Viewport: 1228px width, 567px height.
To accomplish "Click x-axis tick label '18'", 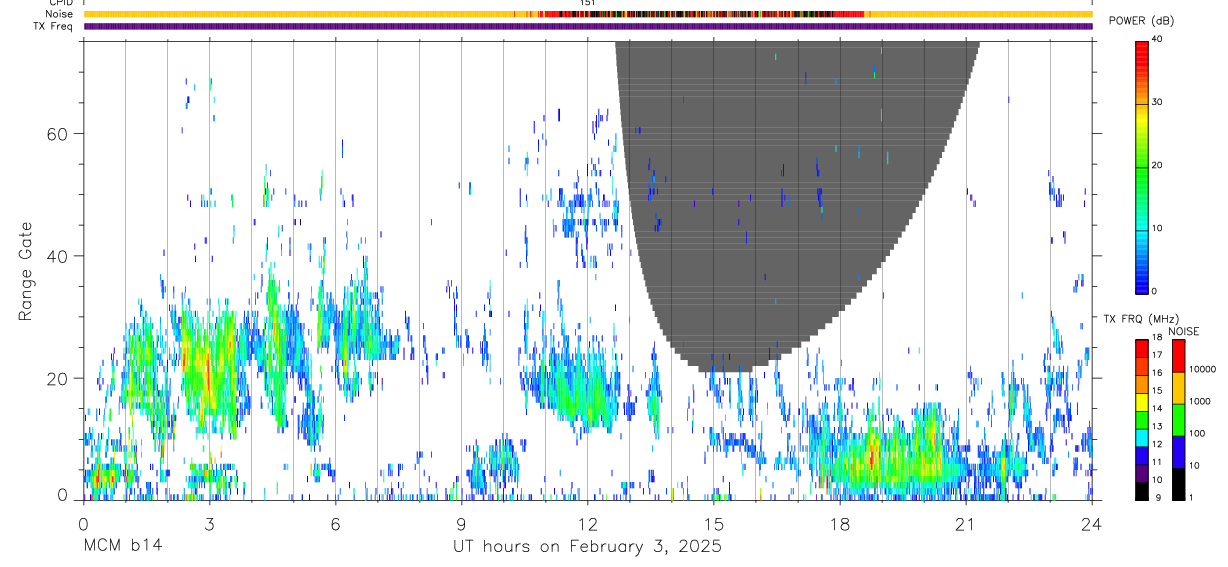I will click(840, 523).
